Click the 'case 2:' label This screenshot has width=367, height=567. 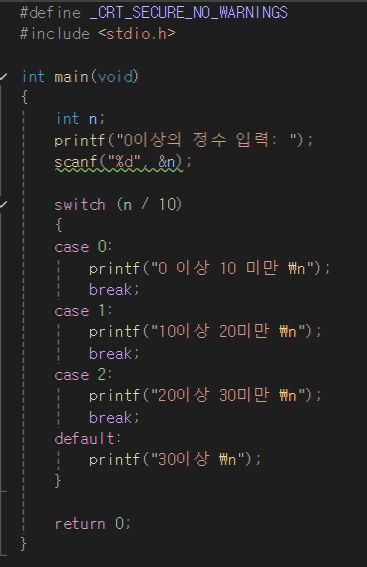(83, 375)
